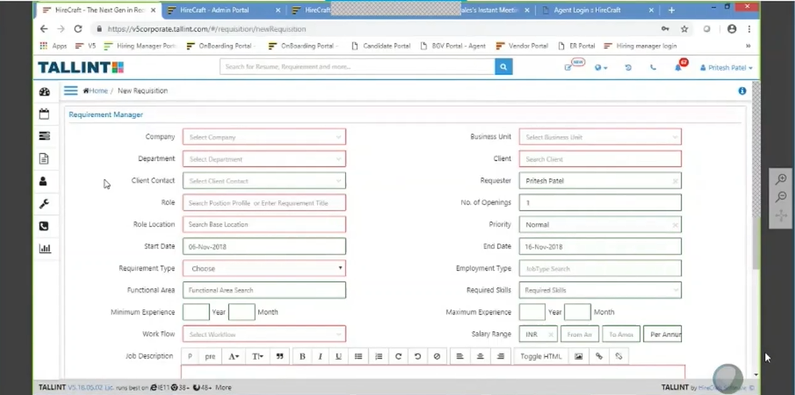
Task: Click undo in Job Description editor
Action: [417, 356]
